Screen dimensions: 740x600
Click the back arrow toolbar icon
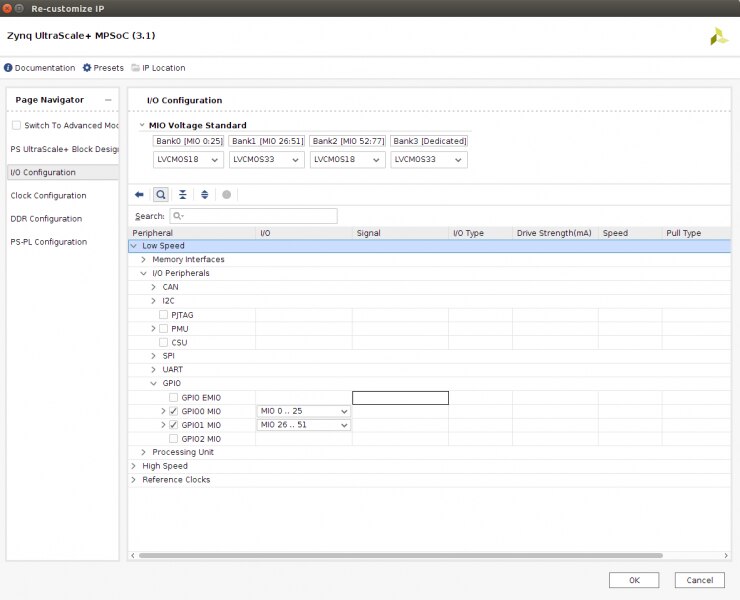[139, 194]
